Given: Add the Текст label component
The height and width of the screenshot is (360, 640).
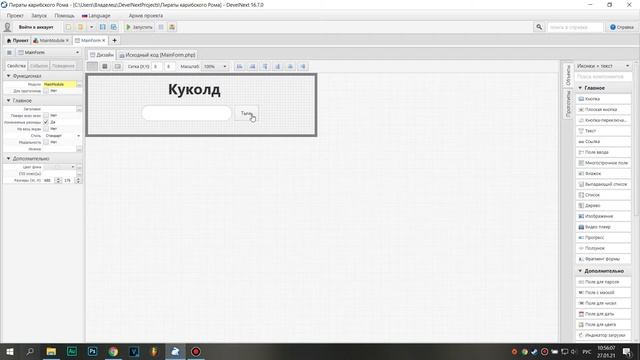Looking at the screenshot, I should (x=603, y=131).
